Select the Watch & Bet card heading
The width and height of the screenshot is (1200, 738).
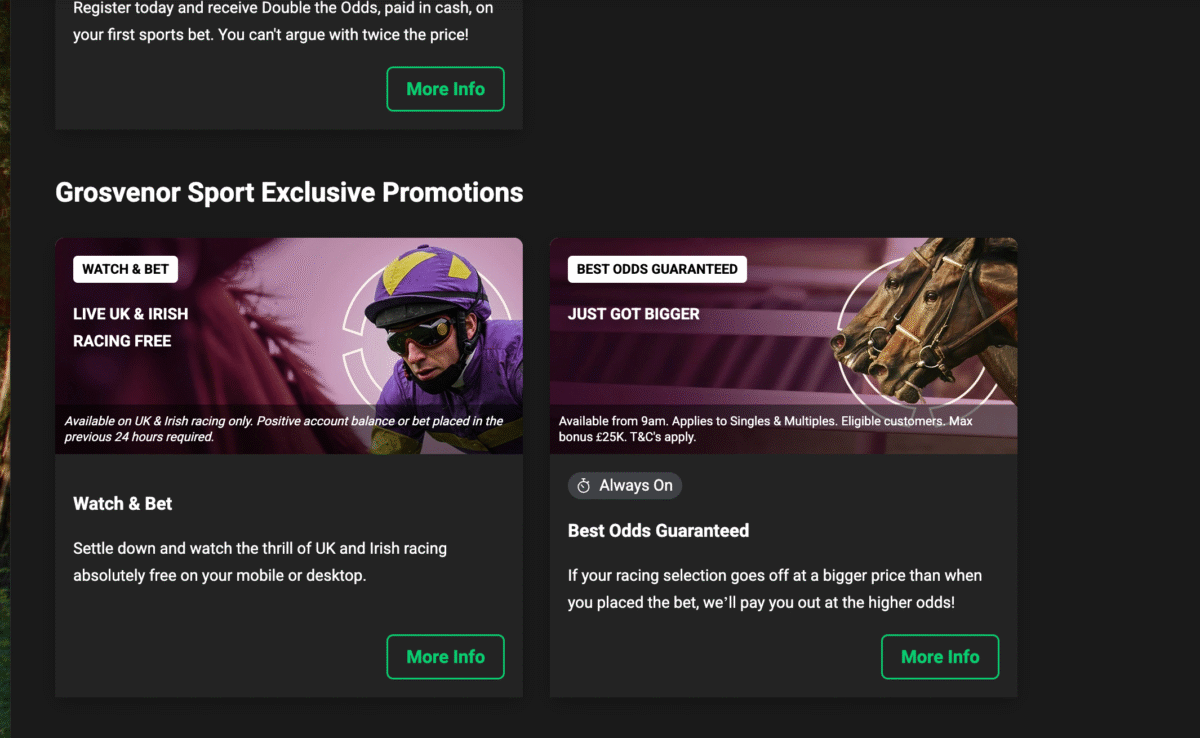122,504
